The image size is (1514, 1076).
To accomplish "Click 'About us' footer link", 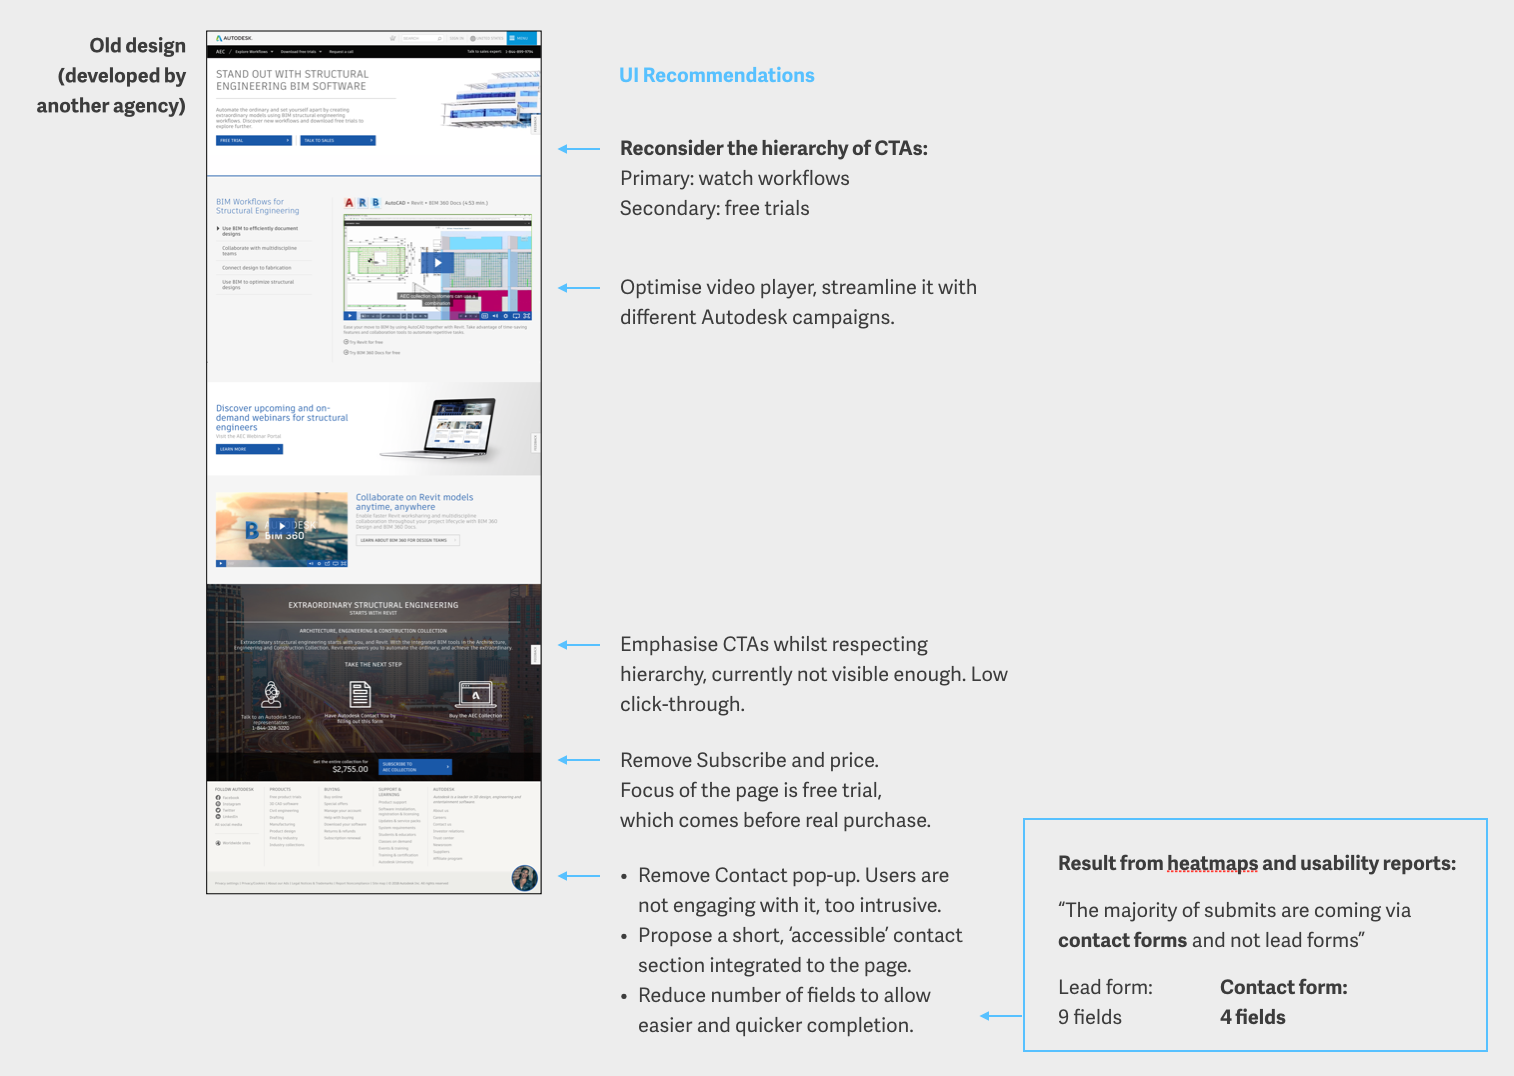I will pos(441,811).
